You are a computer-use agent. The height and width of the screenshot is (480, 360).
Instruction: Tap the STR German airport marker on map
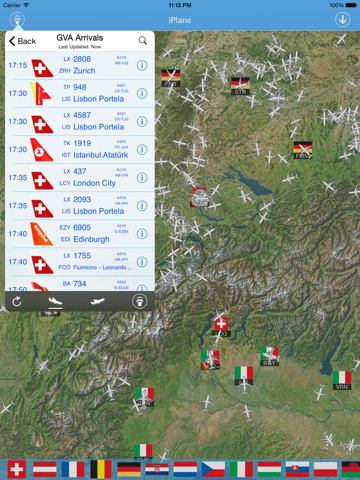coord(240,86)
